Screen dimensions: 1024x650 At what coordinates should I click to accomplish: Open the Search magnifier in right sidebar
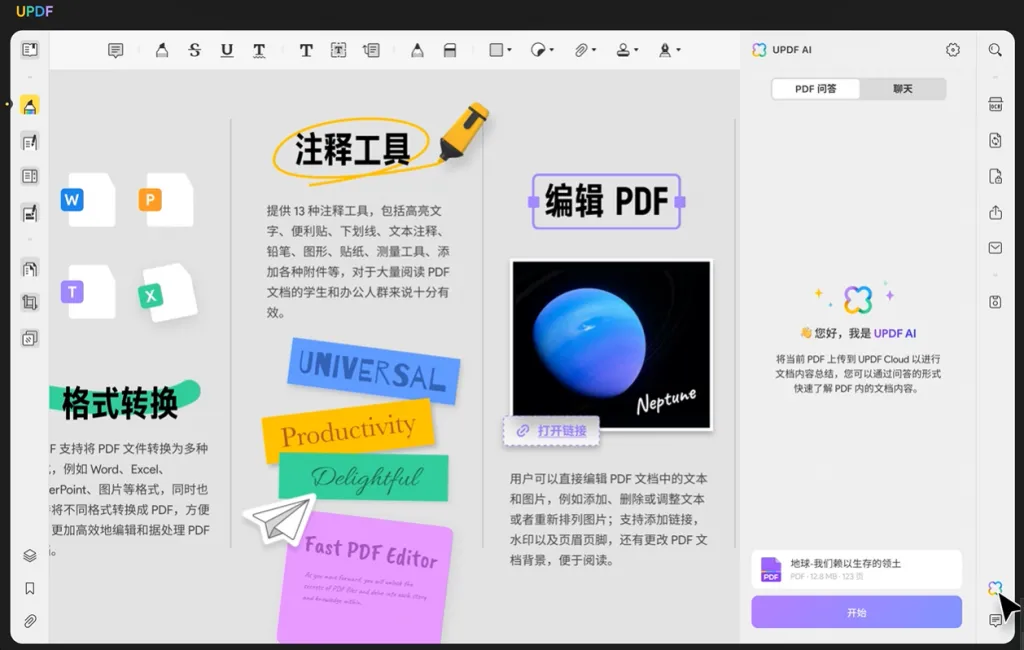pos(995,50)
